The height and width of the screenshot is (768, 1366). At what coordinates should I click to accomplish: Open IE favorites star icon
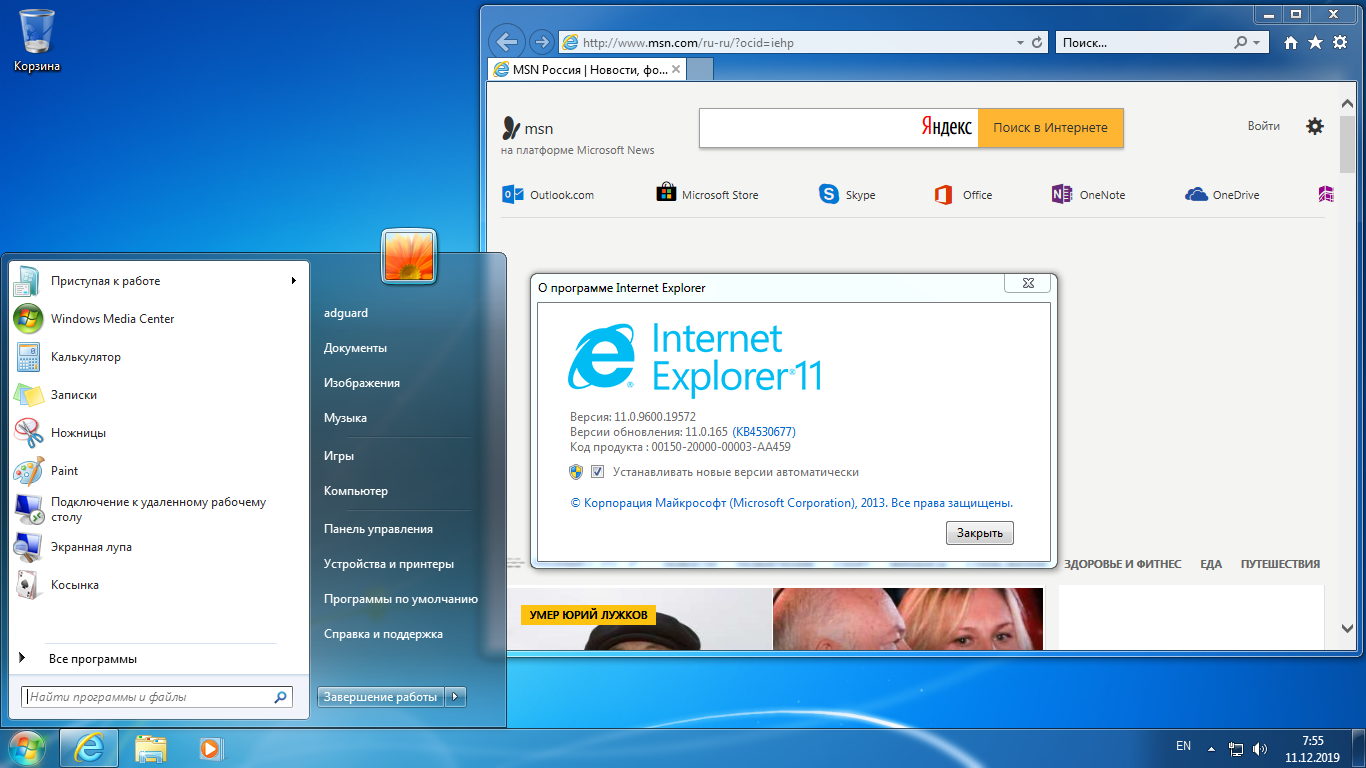[1315, 43]
